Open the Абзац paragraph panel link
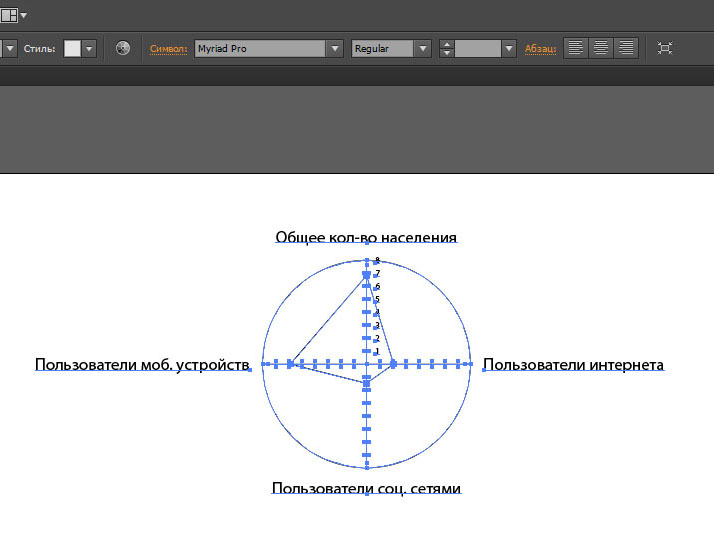This screenshot has width=714, height=542. 540,48
